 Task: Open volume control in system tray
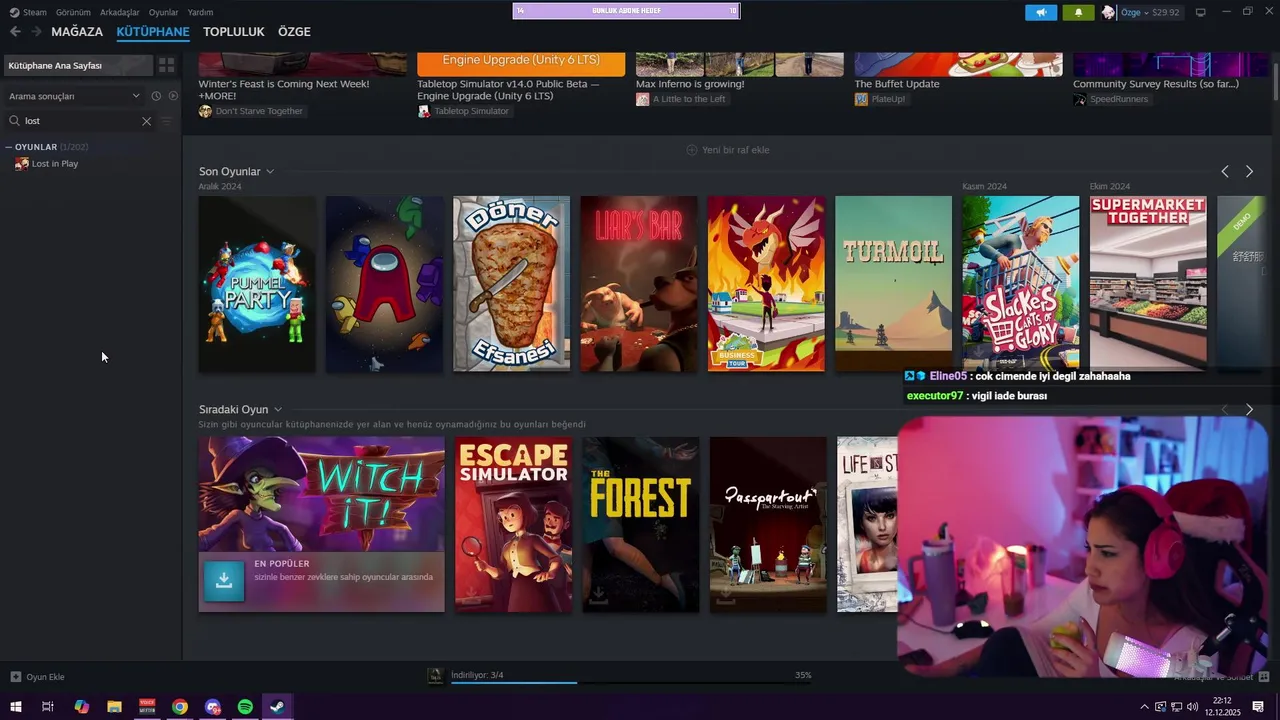(1192, 707)
